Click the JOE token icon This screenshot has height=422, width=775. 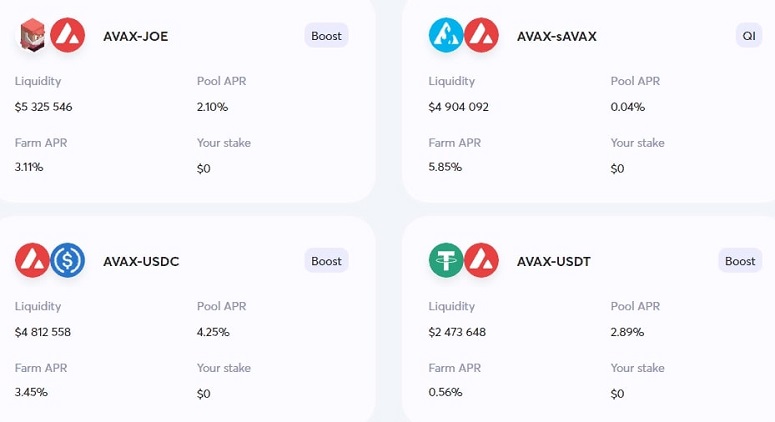33,35
